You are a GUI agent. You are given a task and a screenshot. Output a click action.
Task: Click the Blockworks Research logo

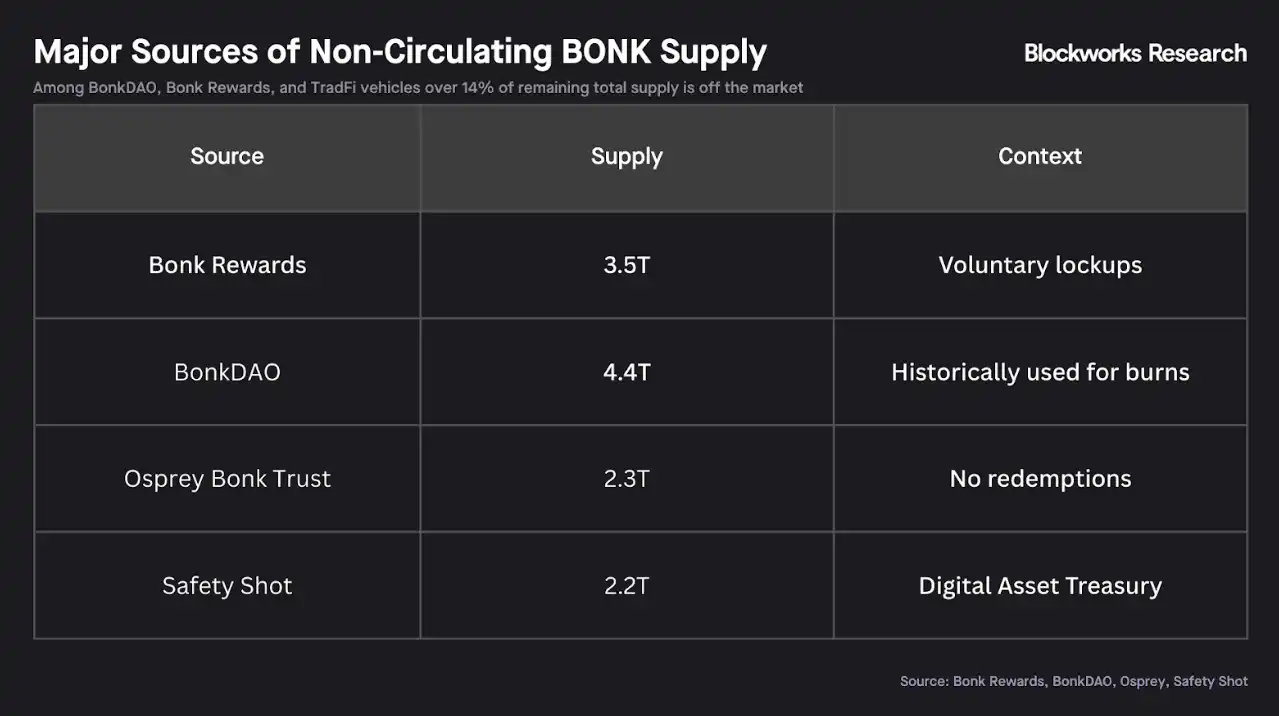(x=1135, y=53)
